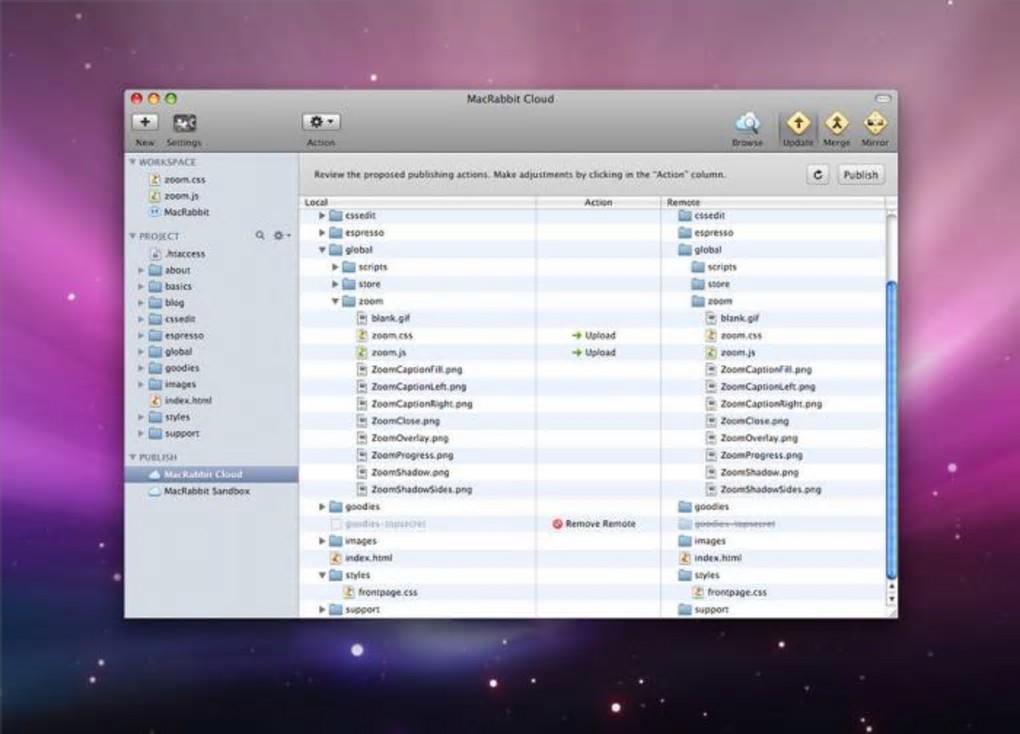
Task: Click the Action column header
Action: pos(598,202)
